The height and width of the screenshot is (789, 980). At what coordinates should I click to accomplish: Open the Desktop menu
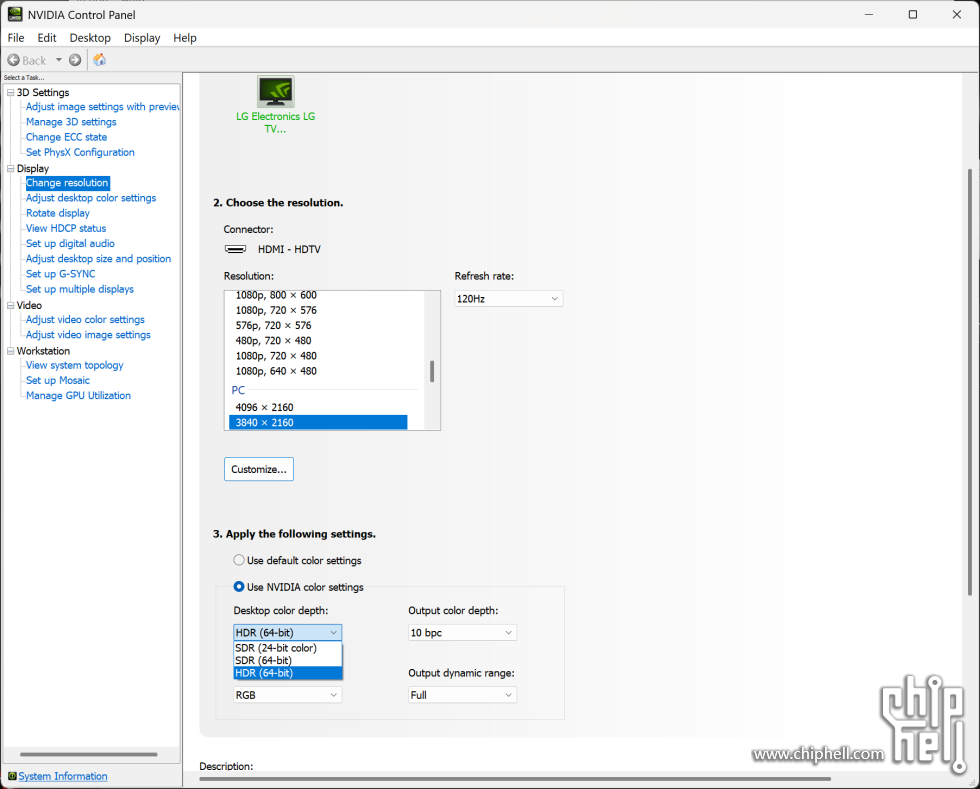click(x=90, y=38)
